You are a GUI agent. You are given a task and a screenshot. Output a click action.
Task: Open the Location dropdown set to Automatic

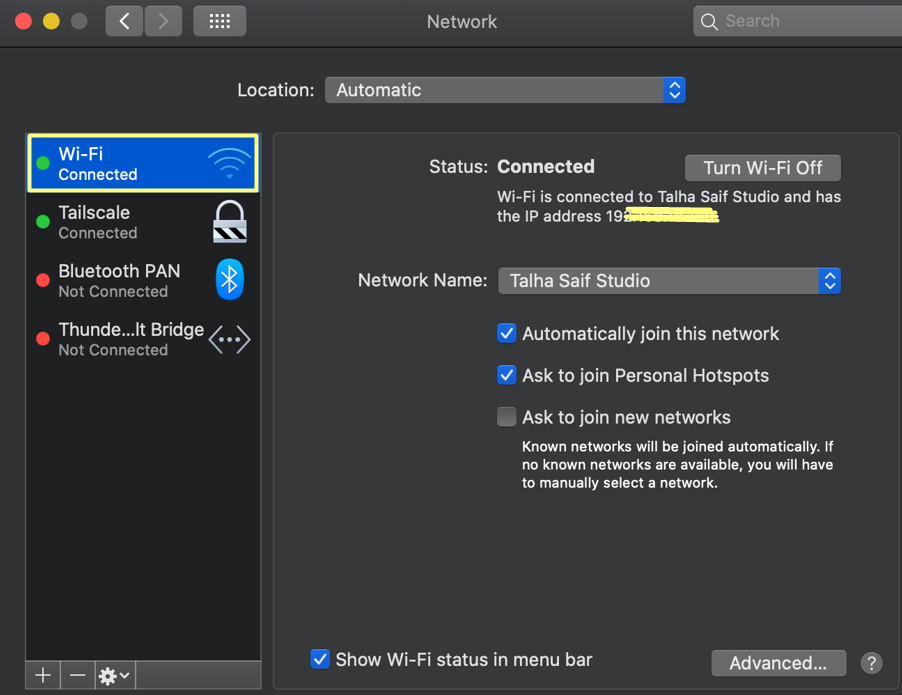[505, 90]
